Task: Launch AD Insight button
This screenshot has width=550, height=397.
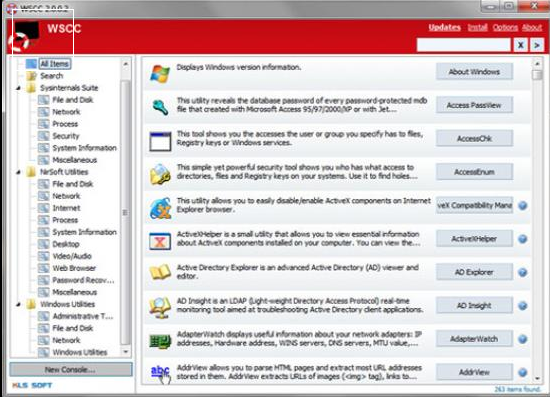Action: point(474,305)
